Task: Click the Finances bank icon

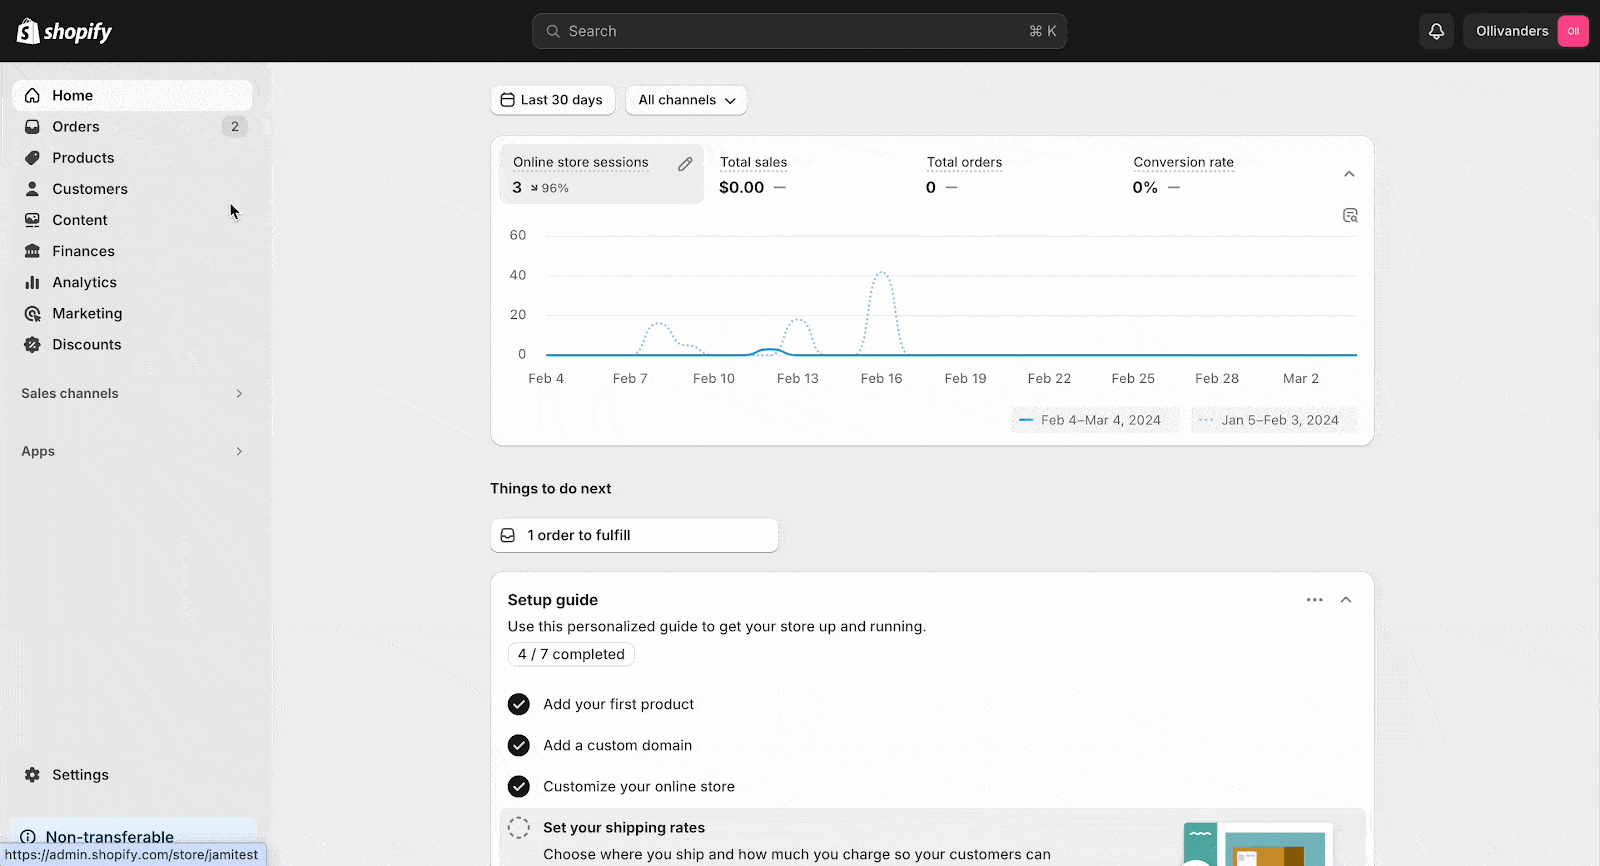Action: point(32,251)
